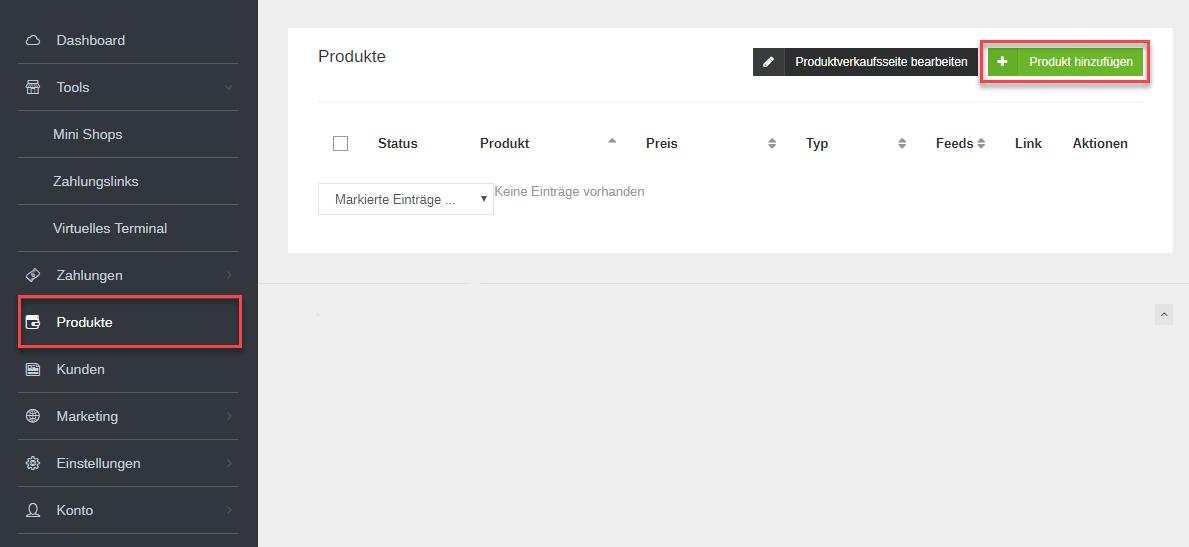The width and height of the screenshot is (1189, 547).
Task: Click the Dashboard cloud icon
Action: click(x=33, y=41)
